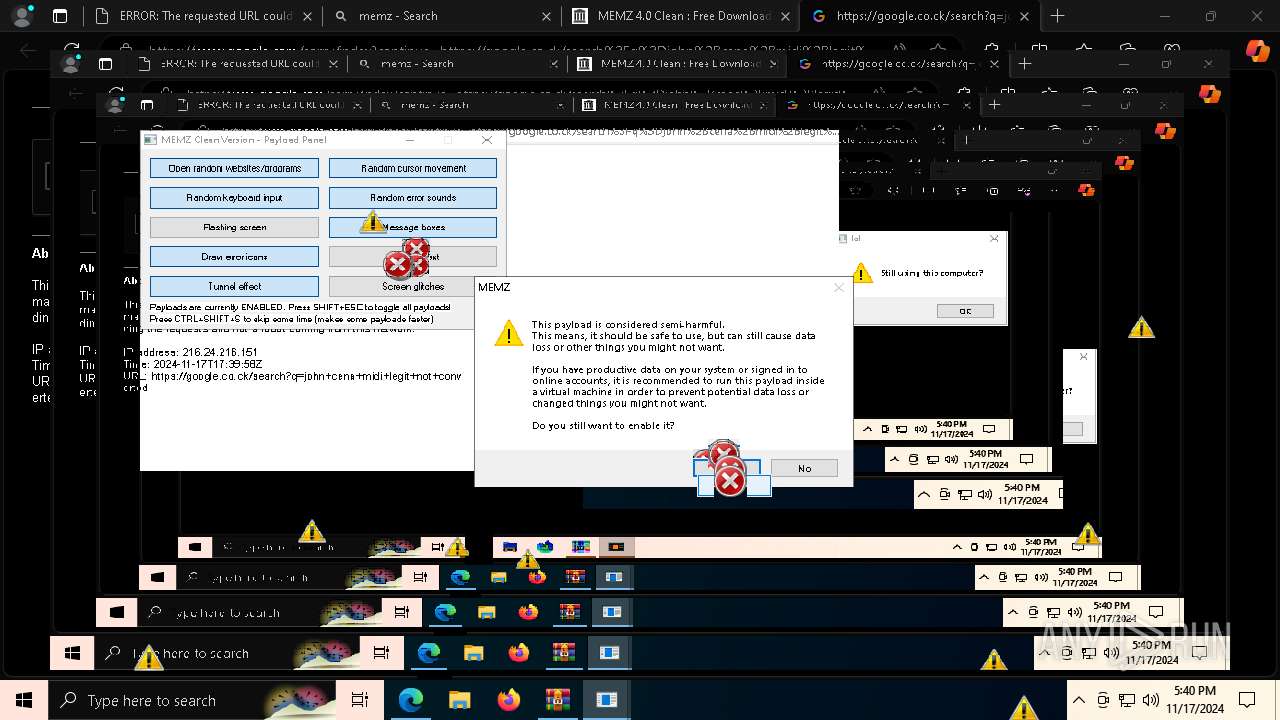This screenshot has height=720, width=1280.
Task: Click the 'Press CTRL+SHIFT+S to skip some time' hint
Action: (x=291, y=318)
